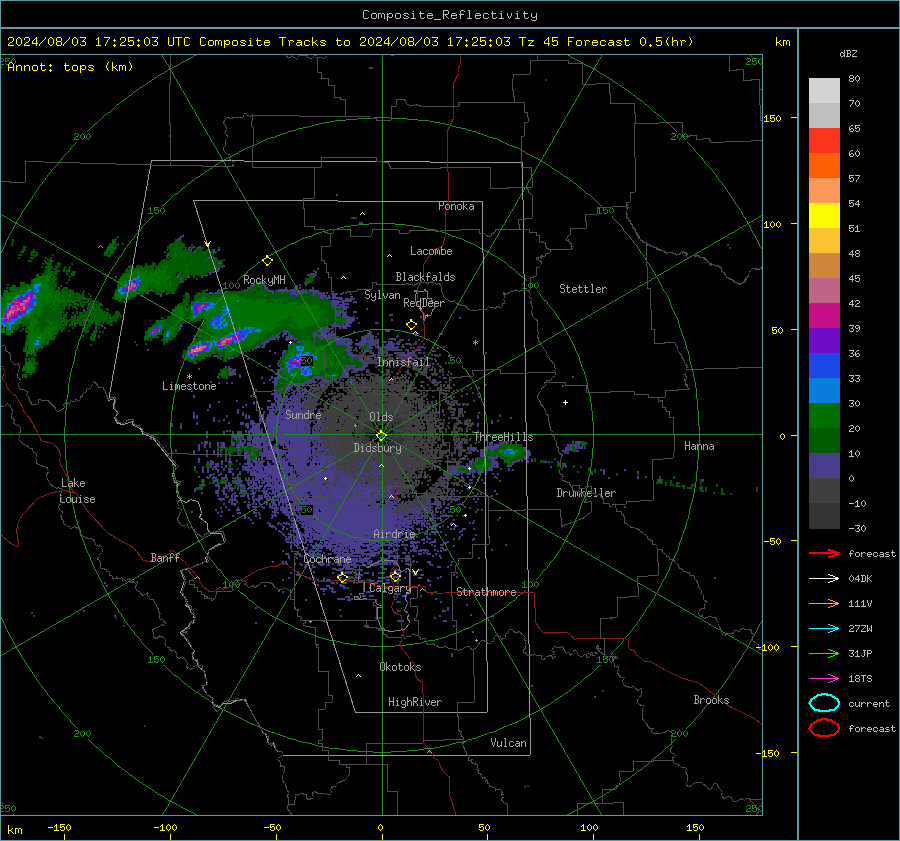Click the red forecast arrow in legend
The height and width of the screenshot is (841, 900).
pos(824,553)
